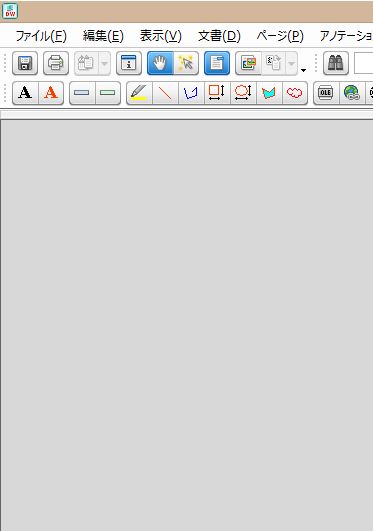The height and width of the screenshot is (531, 373).
Task: Open the dropdown beside the document copy icon
Action: 292,63
